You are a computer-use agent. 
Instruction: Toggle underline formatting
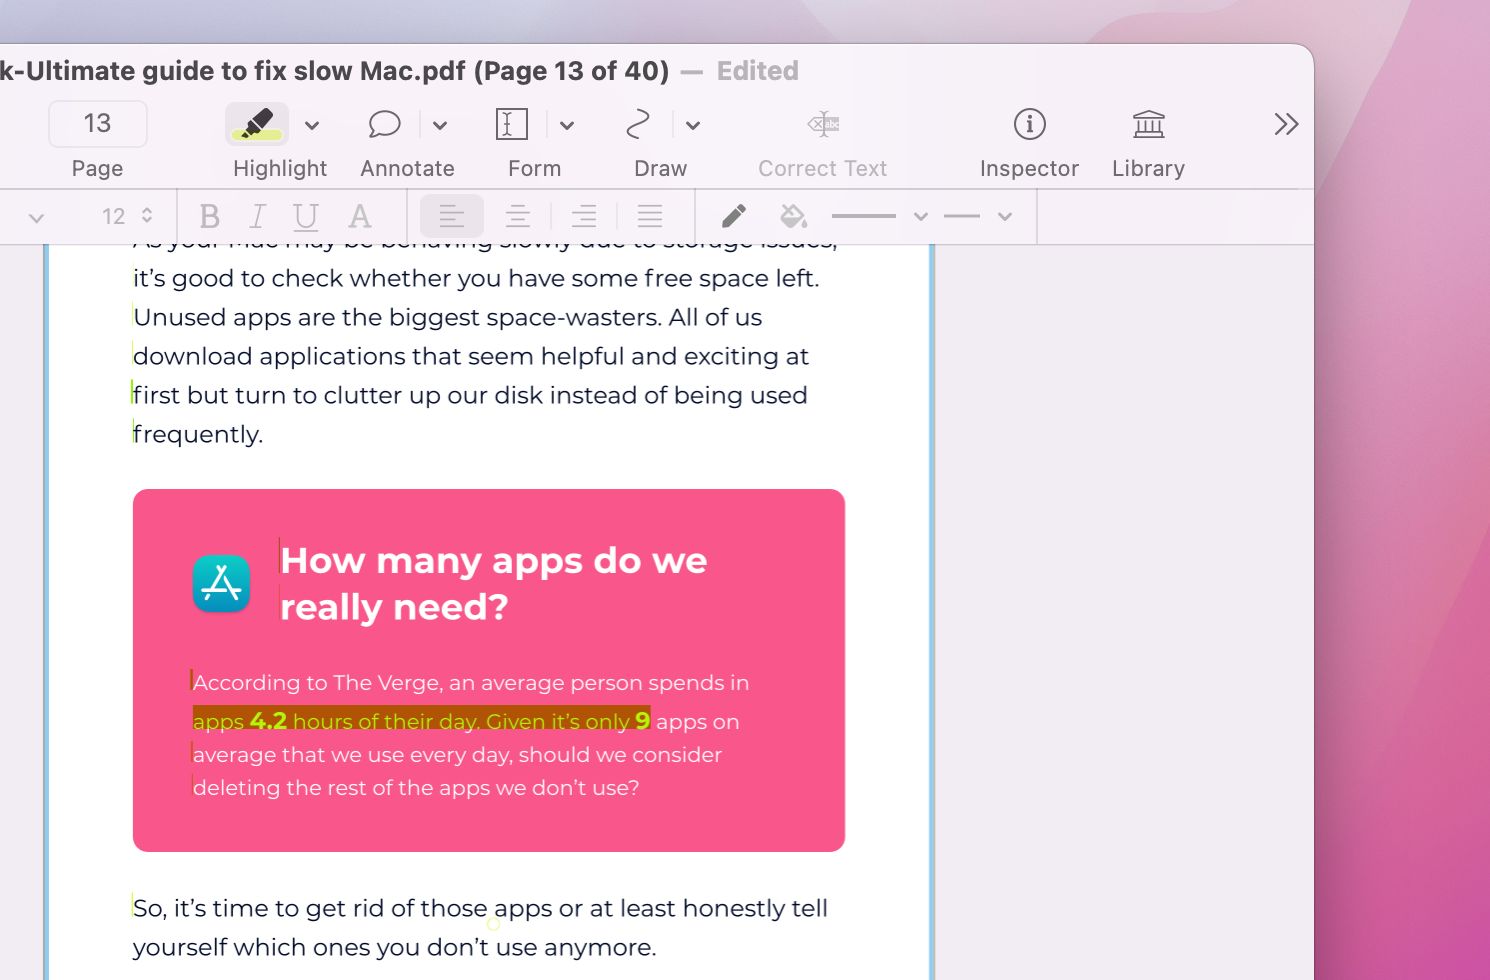pos(305,216)
